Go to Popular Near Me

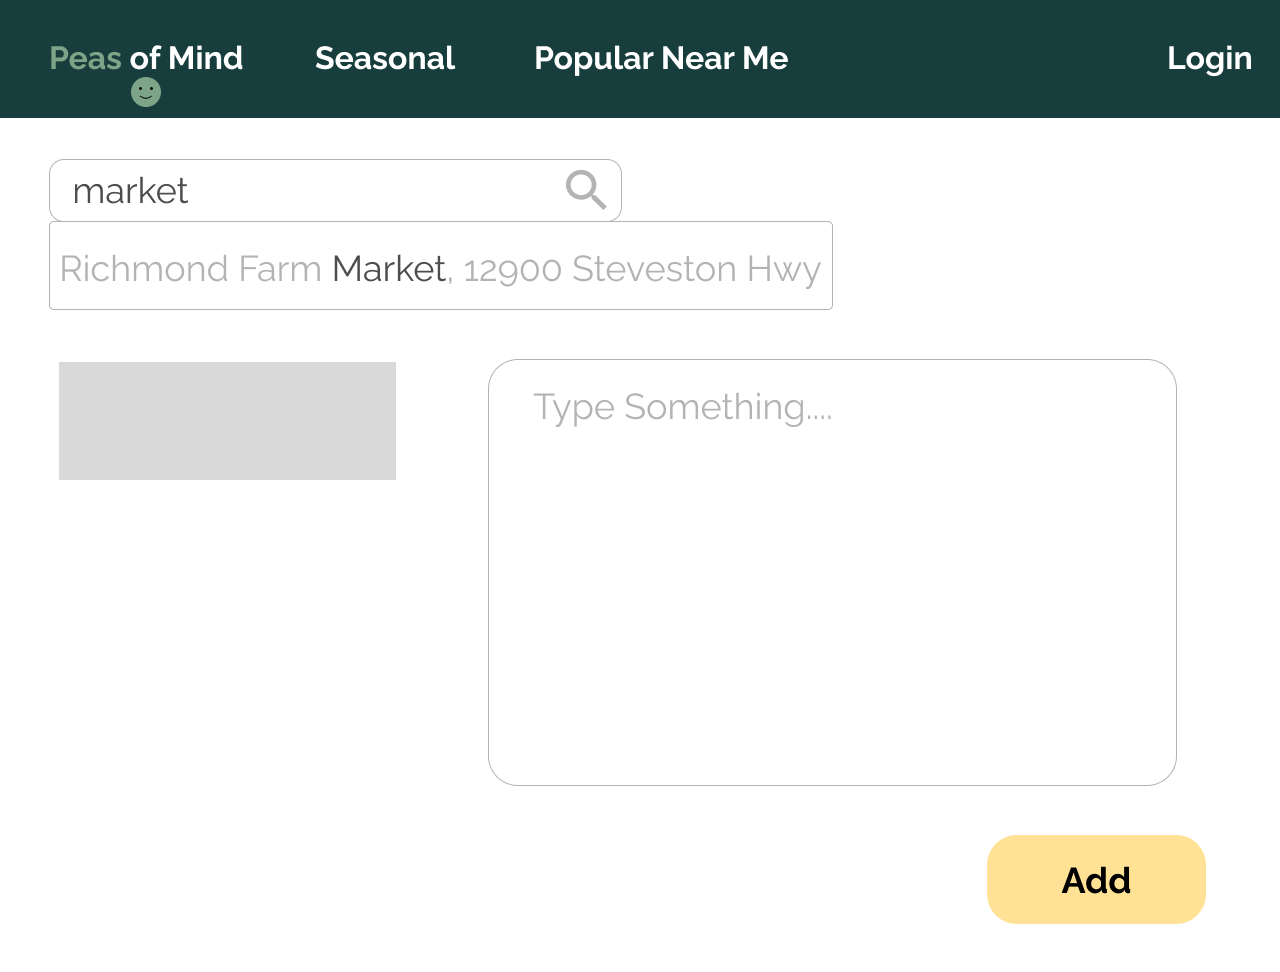pyautogui.click(x=661, y=58)
